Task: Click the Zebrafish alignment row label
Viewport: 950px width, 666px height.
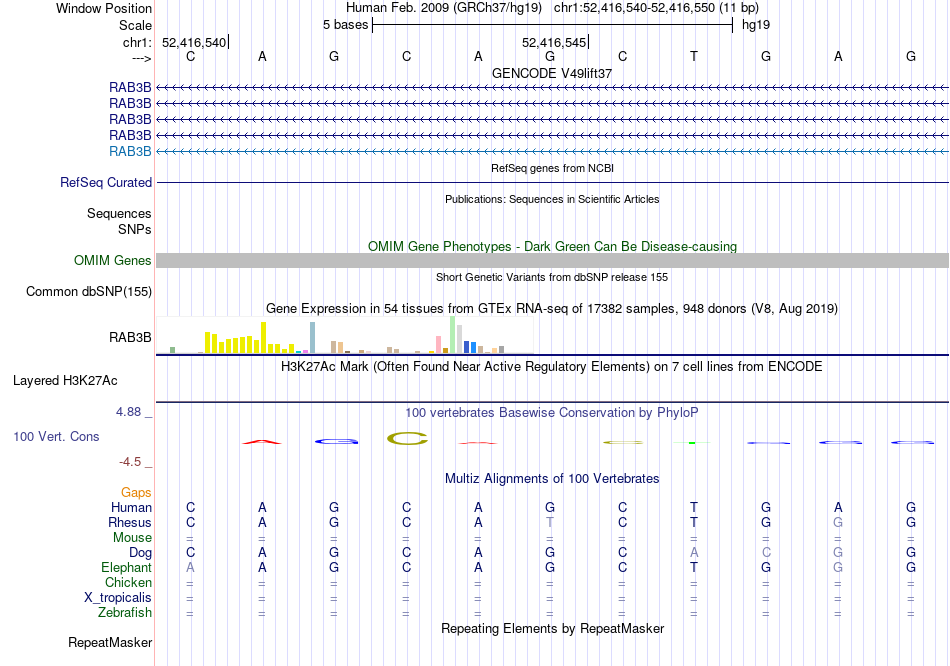Action: (x=125, y=613)
